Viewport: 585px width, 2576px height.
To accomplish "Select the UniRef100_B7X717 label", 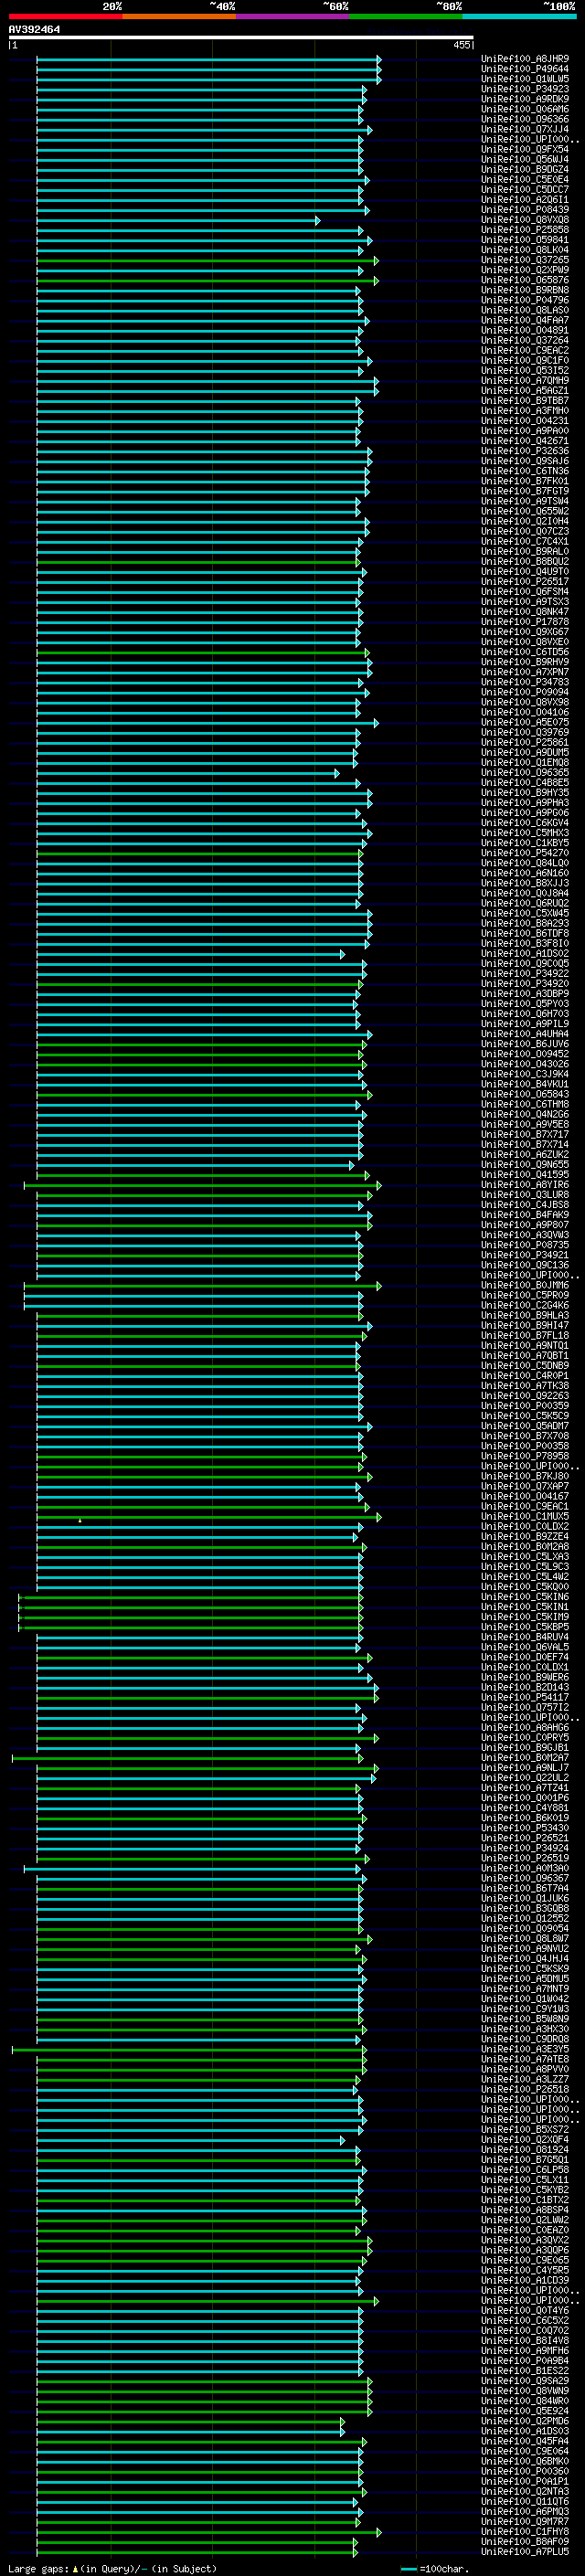I will pyautogui.click(x=525, y=1134).
